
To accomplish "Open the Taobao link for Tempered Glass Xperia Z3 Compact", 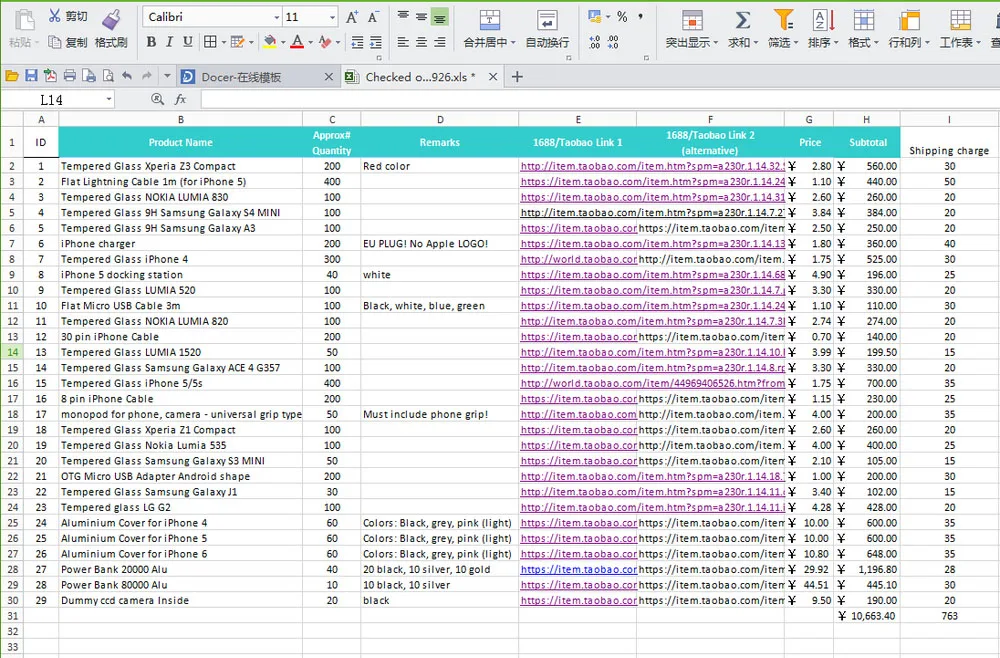I will (x=578, y=166).
